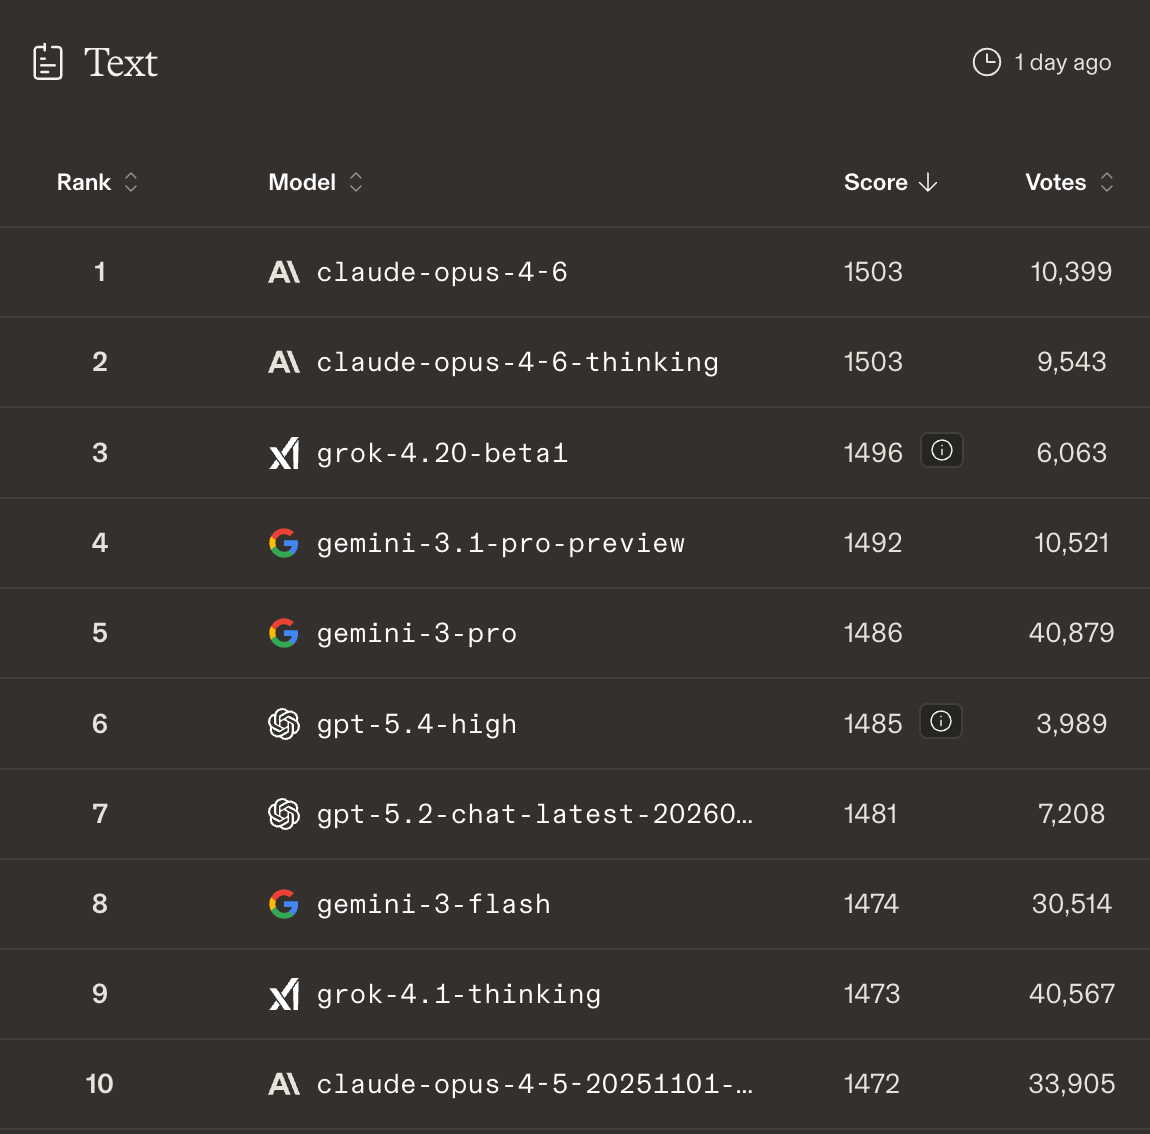Screen dimensions: 1150x1134
Task: Click xAI logo beside grok-4.1-thinking
Action: [x=284, y=994]
